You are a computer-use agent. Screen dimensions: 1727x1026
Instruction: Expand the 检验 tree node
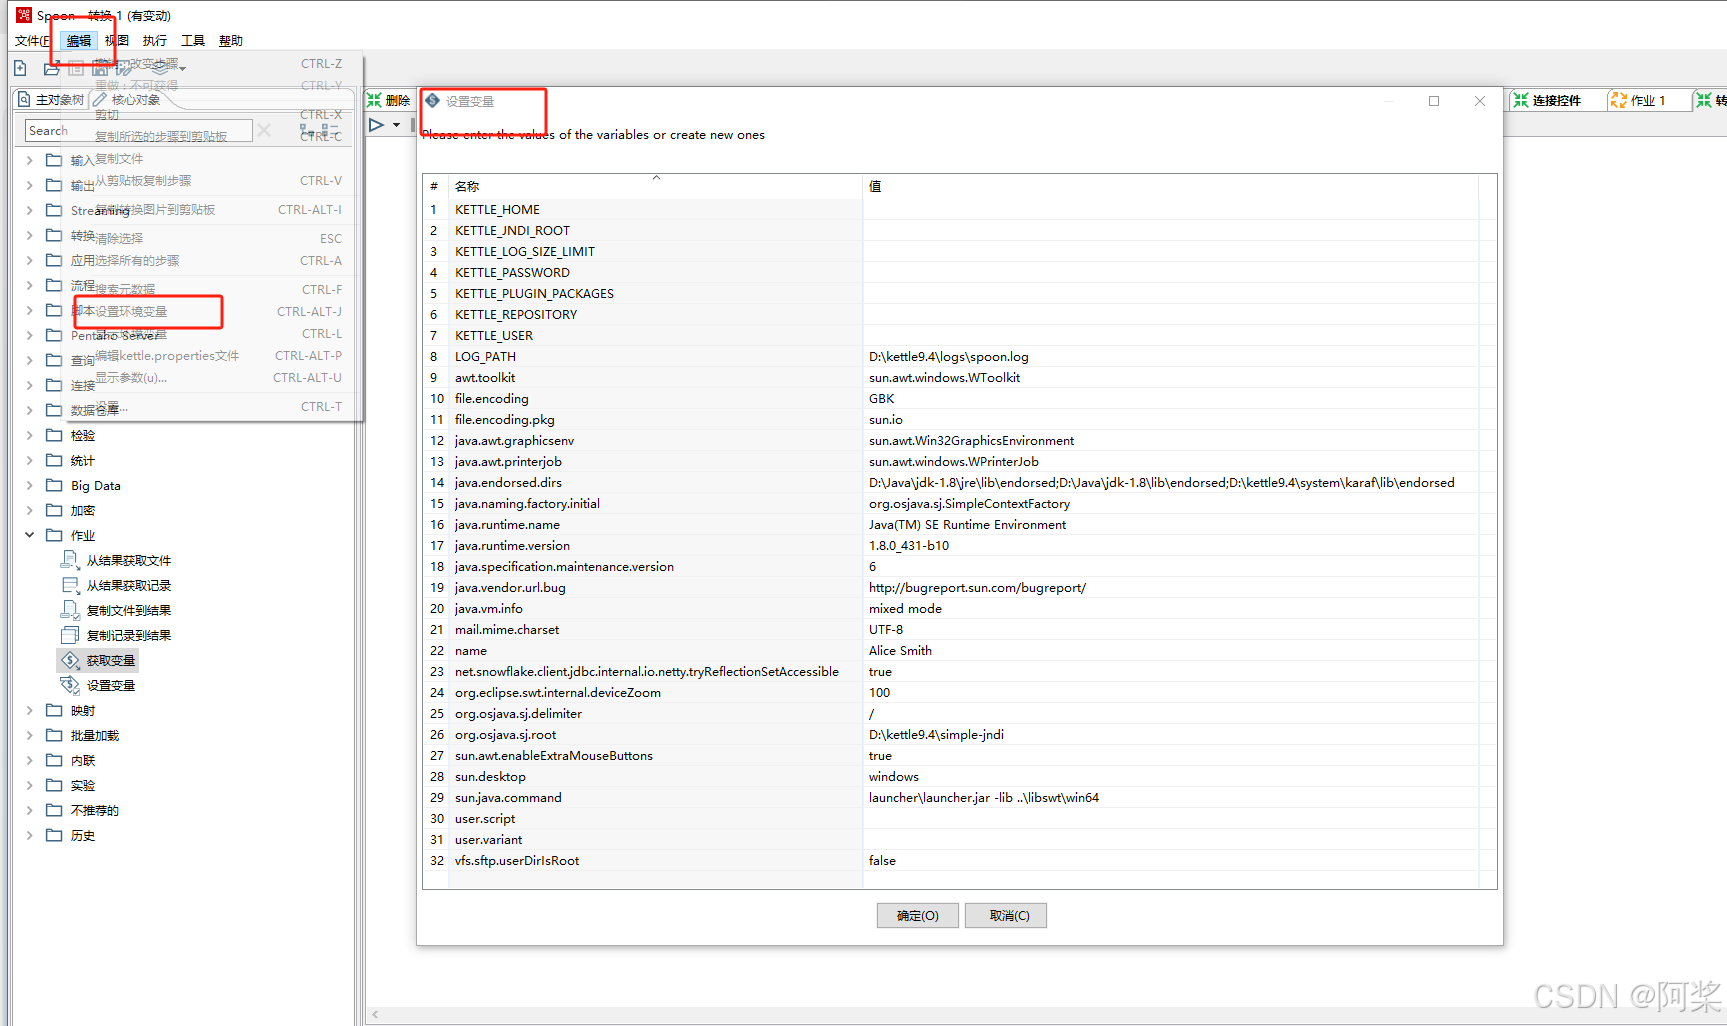pos(29,435)
